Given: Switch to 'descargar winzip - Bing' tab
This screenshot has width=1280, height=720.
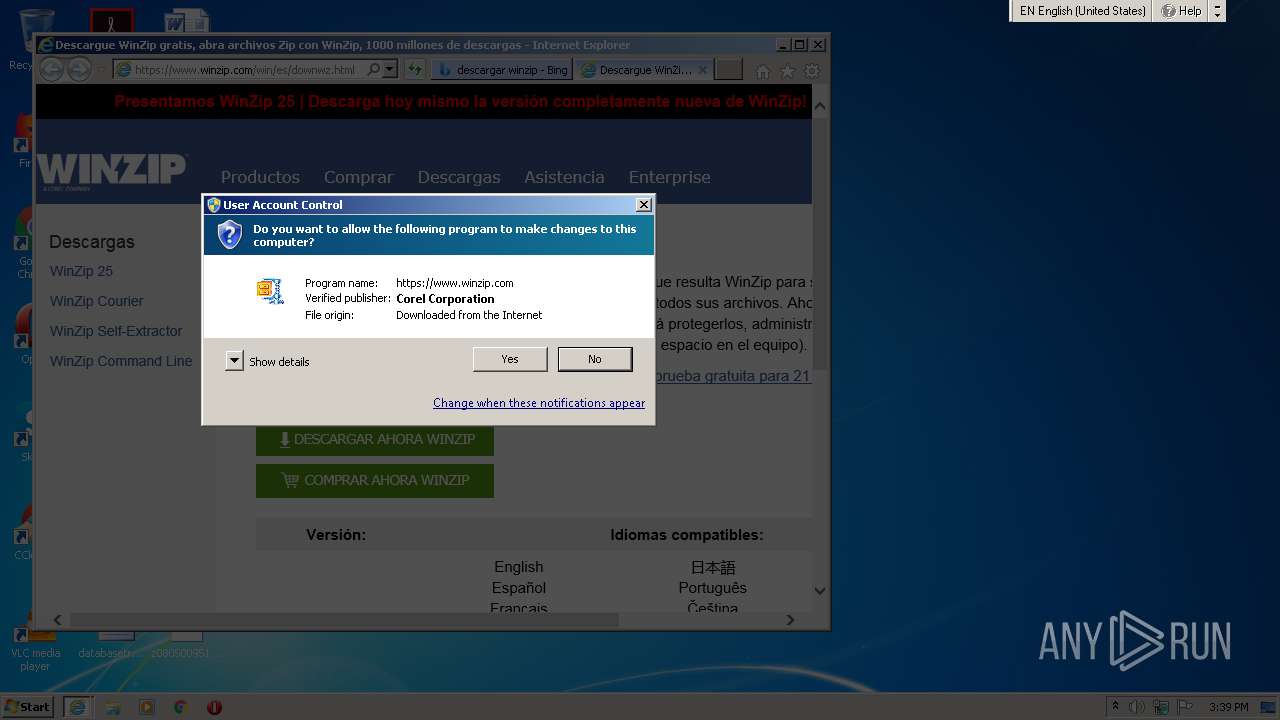Looking at the screenshot, I should coord(503,70).
